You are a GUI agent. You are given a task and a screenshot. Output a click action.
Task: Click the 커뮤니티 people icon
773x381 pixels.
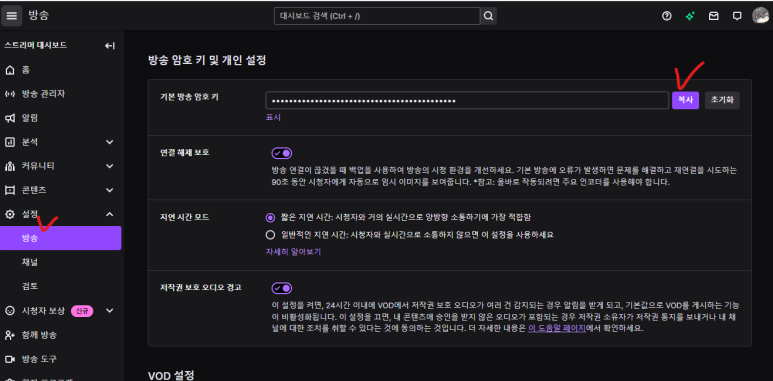pos(9,166)
